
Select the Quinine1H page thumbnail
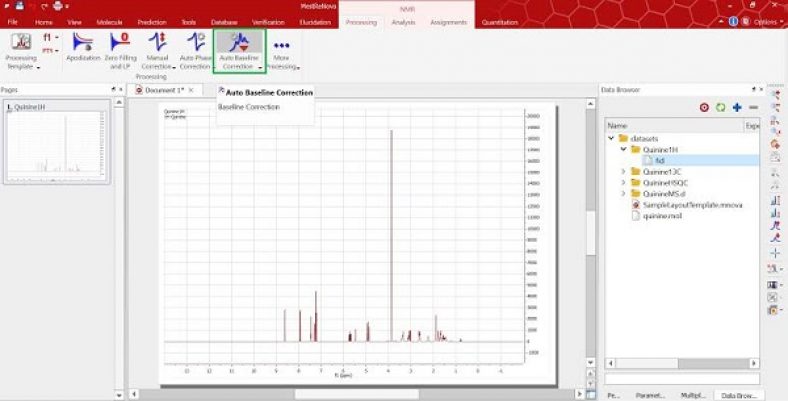pyautogui.click(x=56, y=142)
